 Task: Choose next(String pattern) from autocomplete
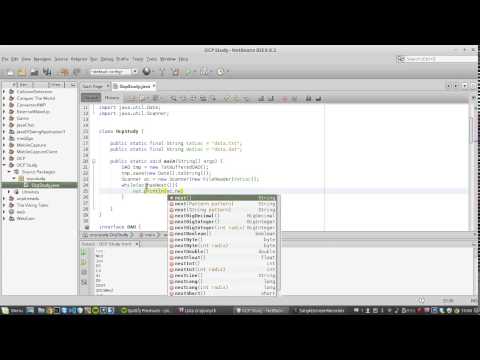tap(222, 210)
